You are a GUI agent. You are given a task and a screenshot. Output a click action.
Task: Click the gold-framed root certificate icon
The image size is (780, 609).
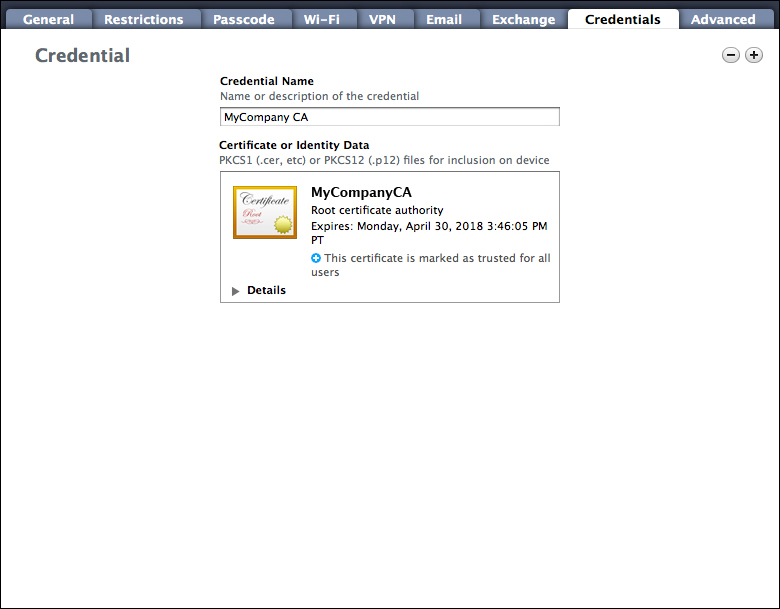coord(265,212)
